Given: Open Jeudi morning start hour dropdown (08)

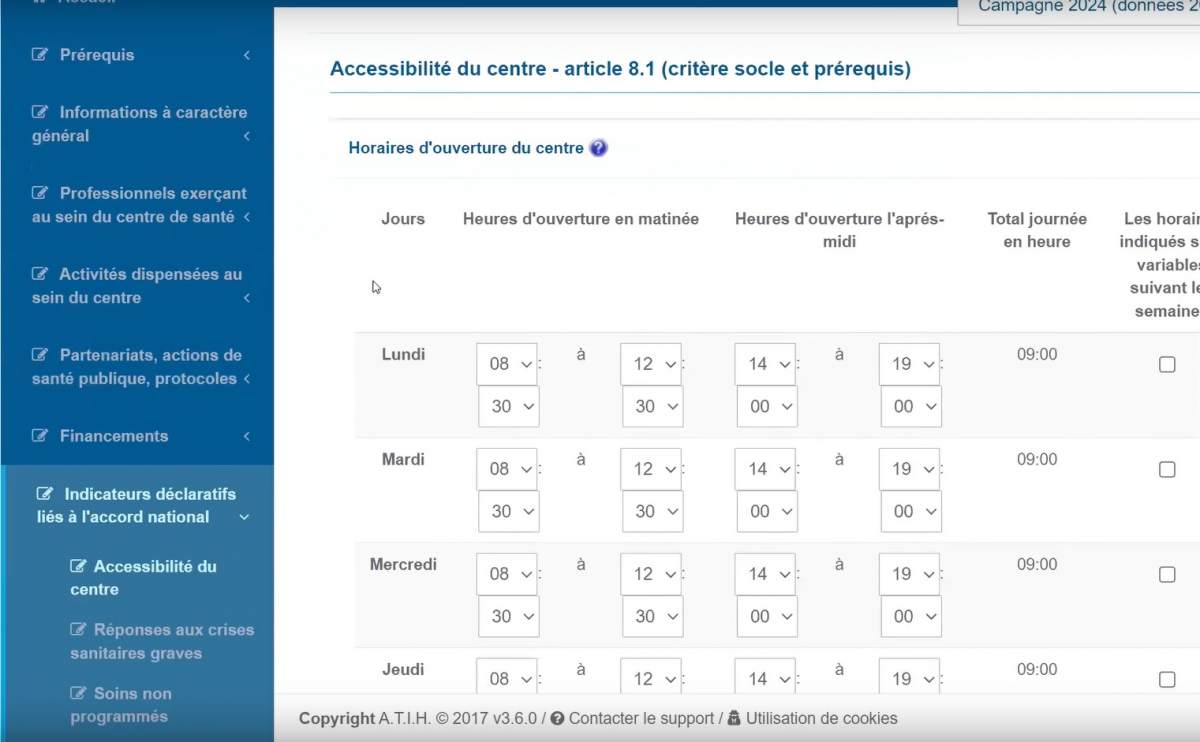Looking at the screenshot, I should point(507,677).
